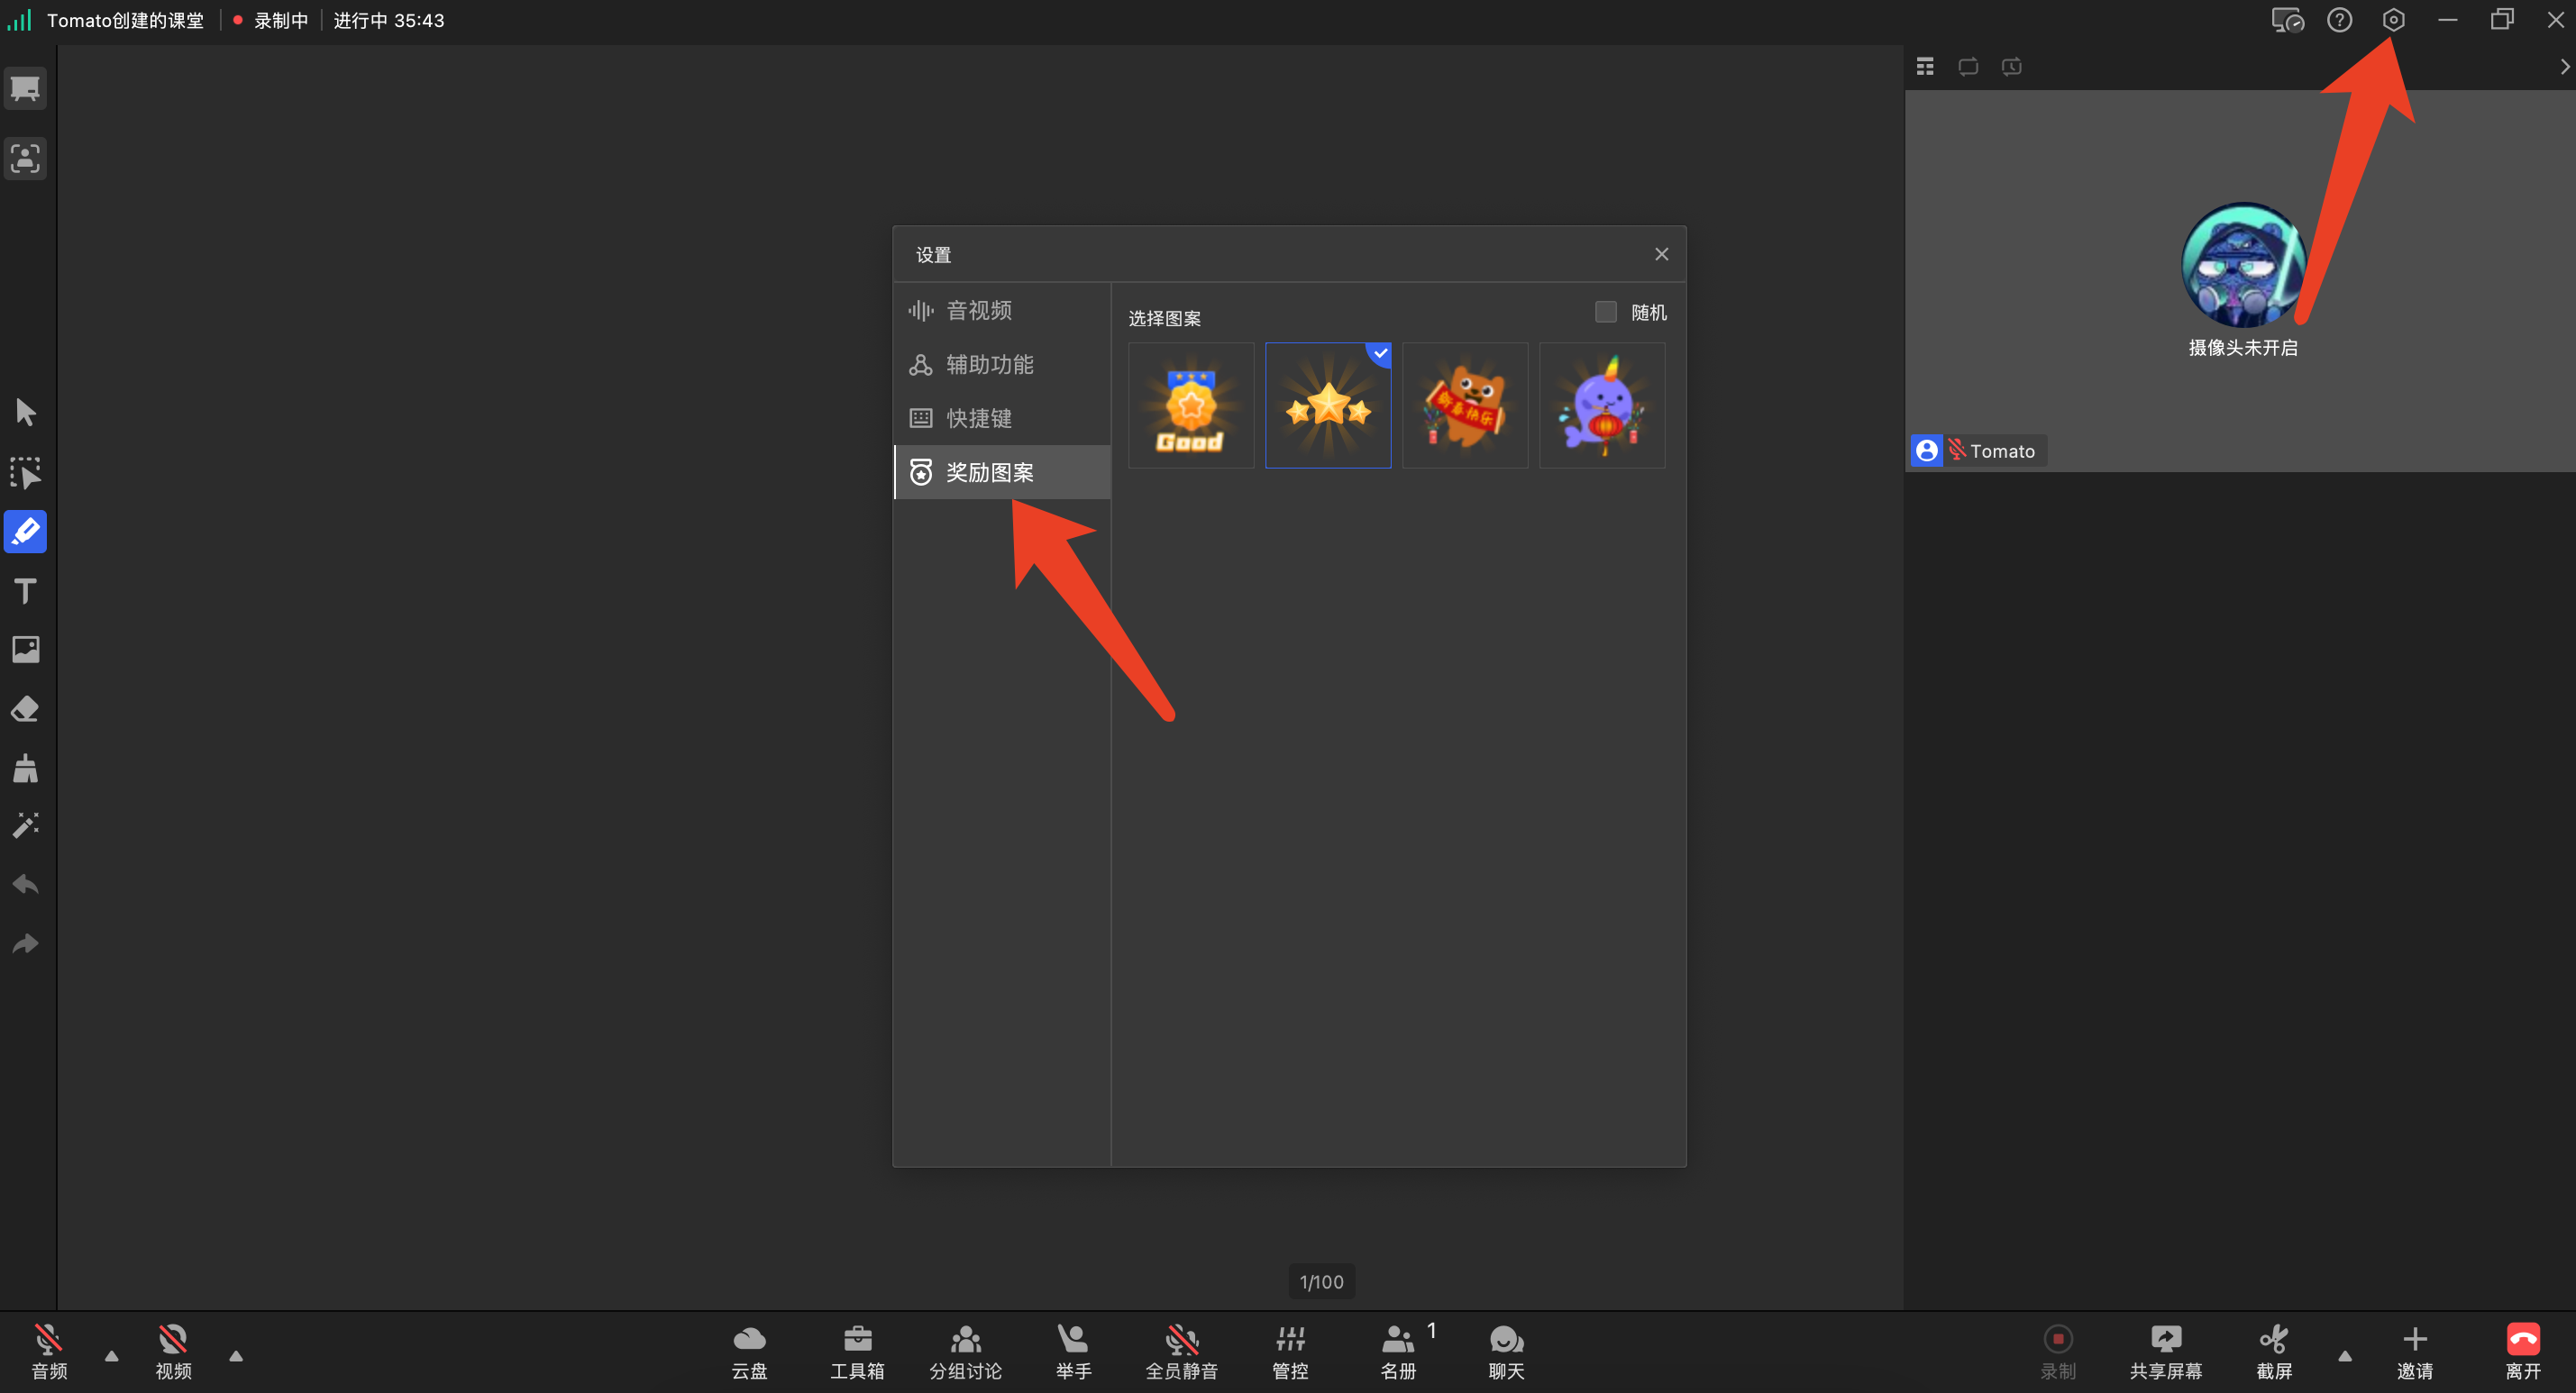
Task: Click the 进行中 35:43 timer text
Action: pos(388,20)
